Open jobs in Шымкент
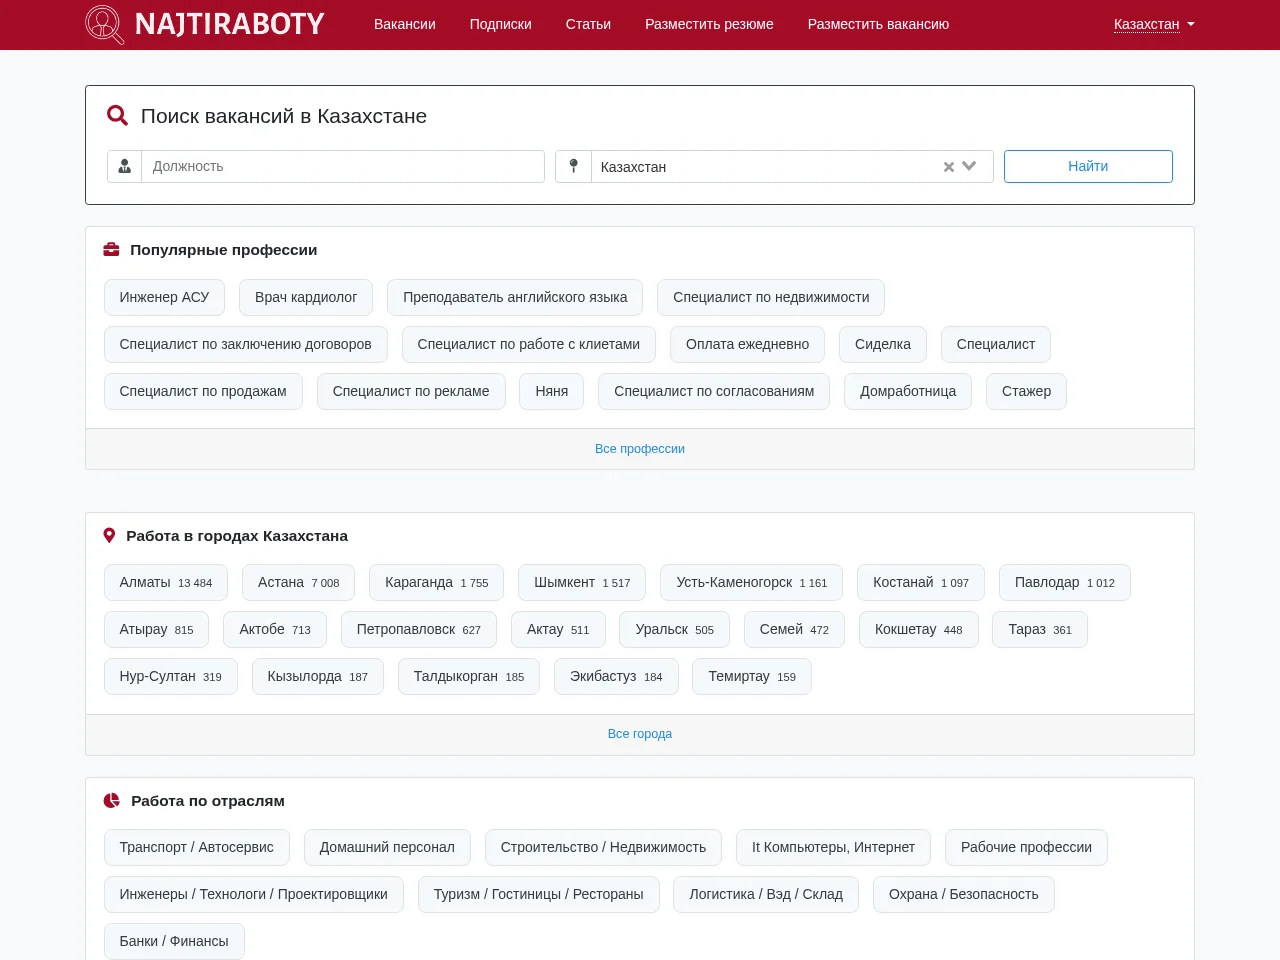 (582, 582)
